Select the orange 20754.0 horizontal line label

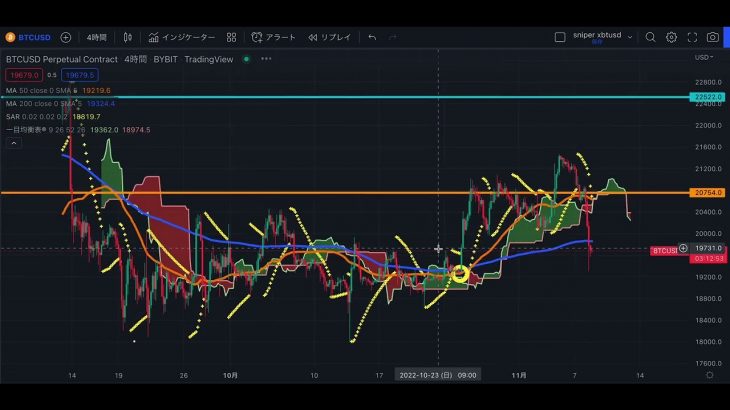pyautogui.click(x=707, y=192)
